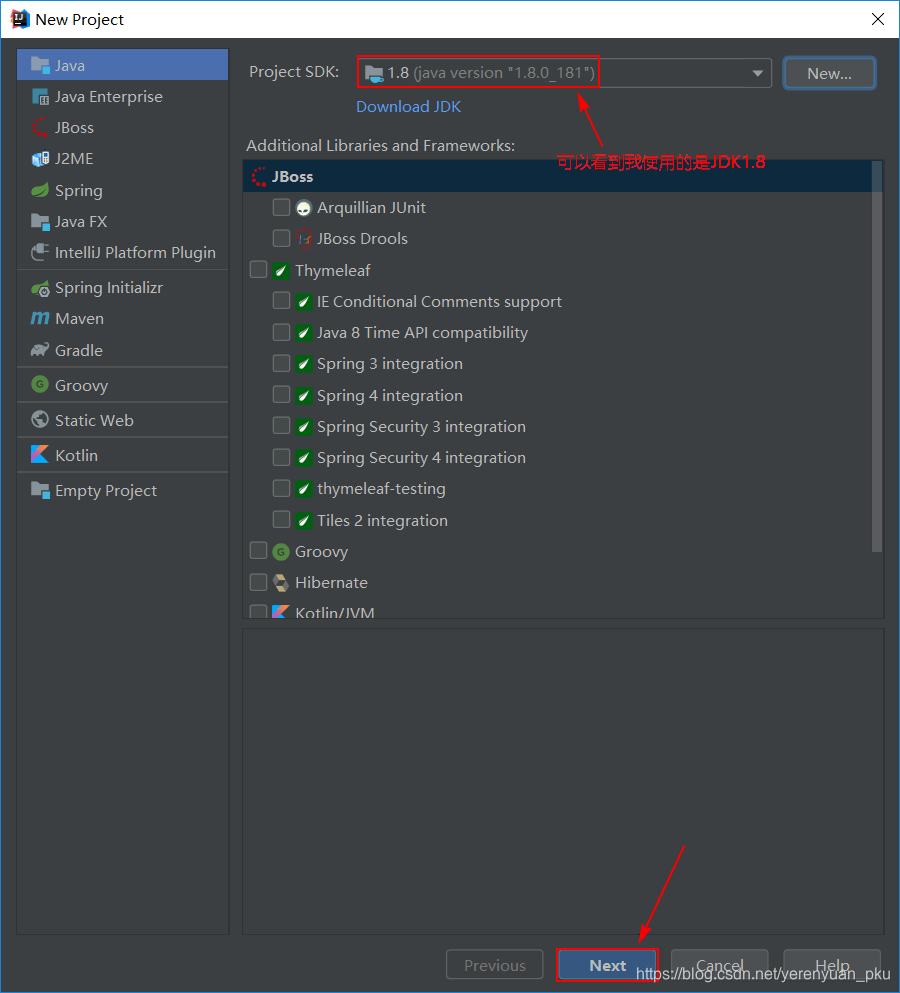Click the Help button
The height and width of the screenshot is (993, 900).
click(x=832, y=965)
